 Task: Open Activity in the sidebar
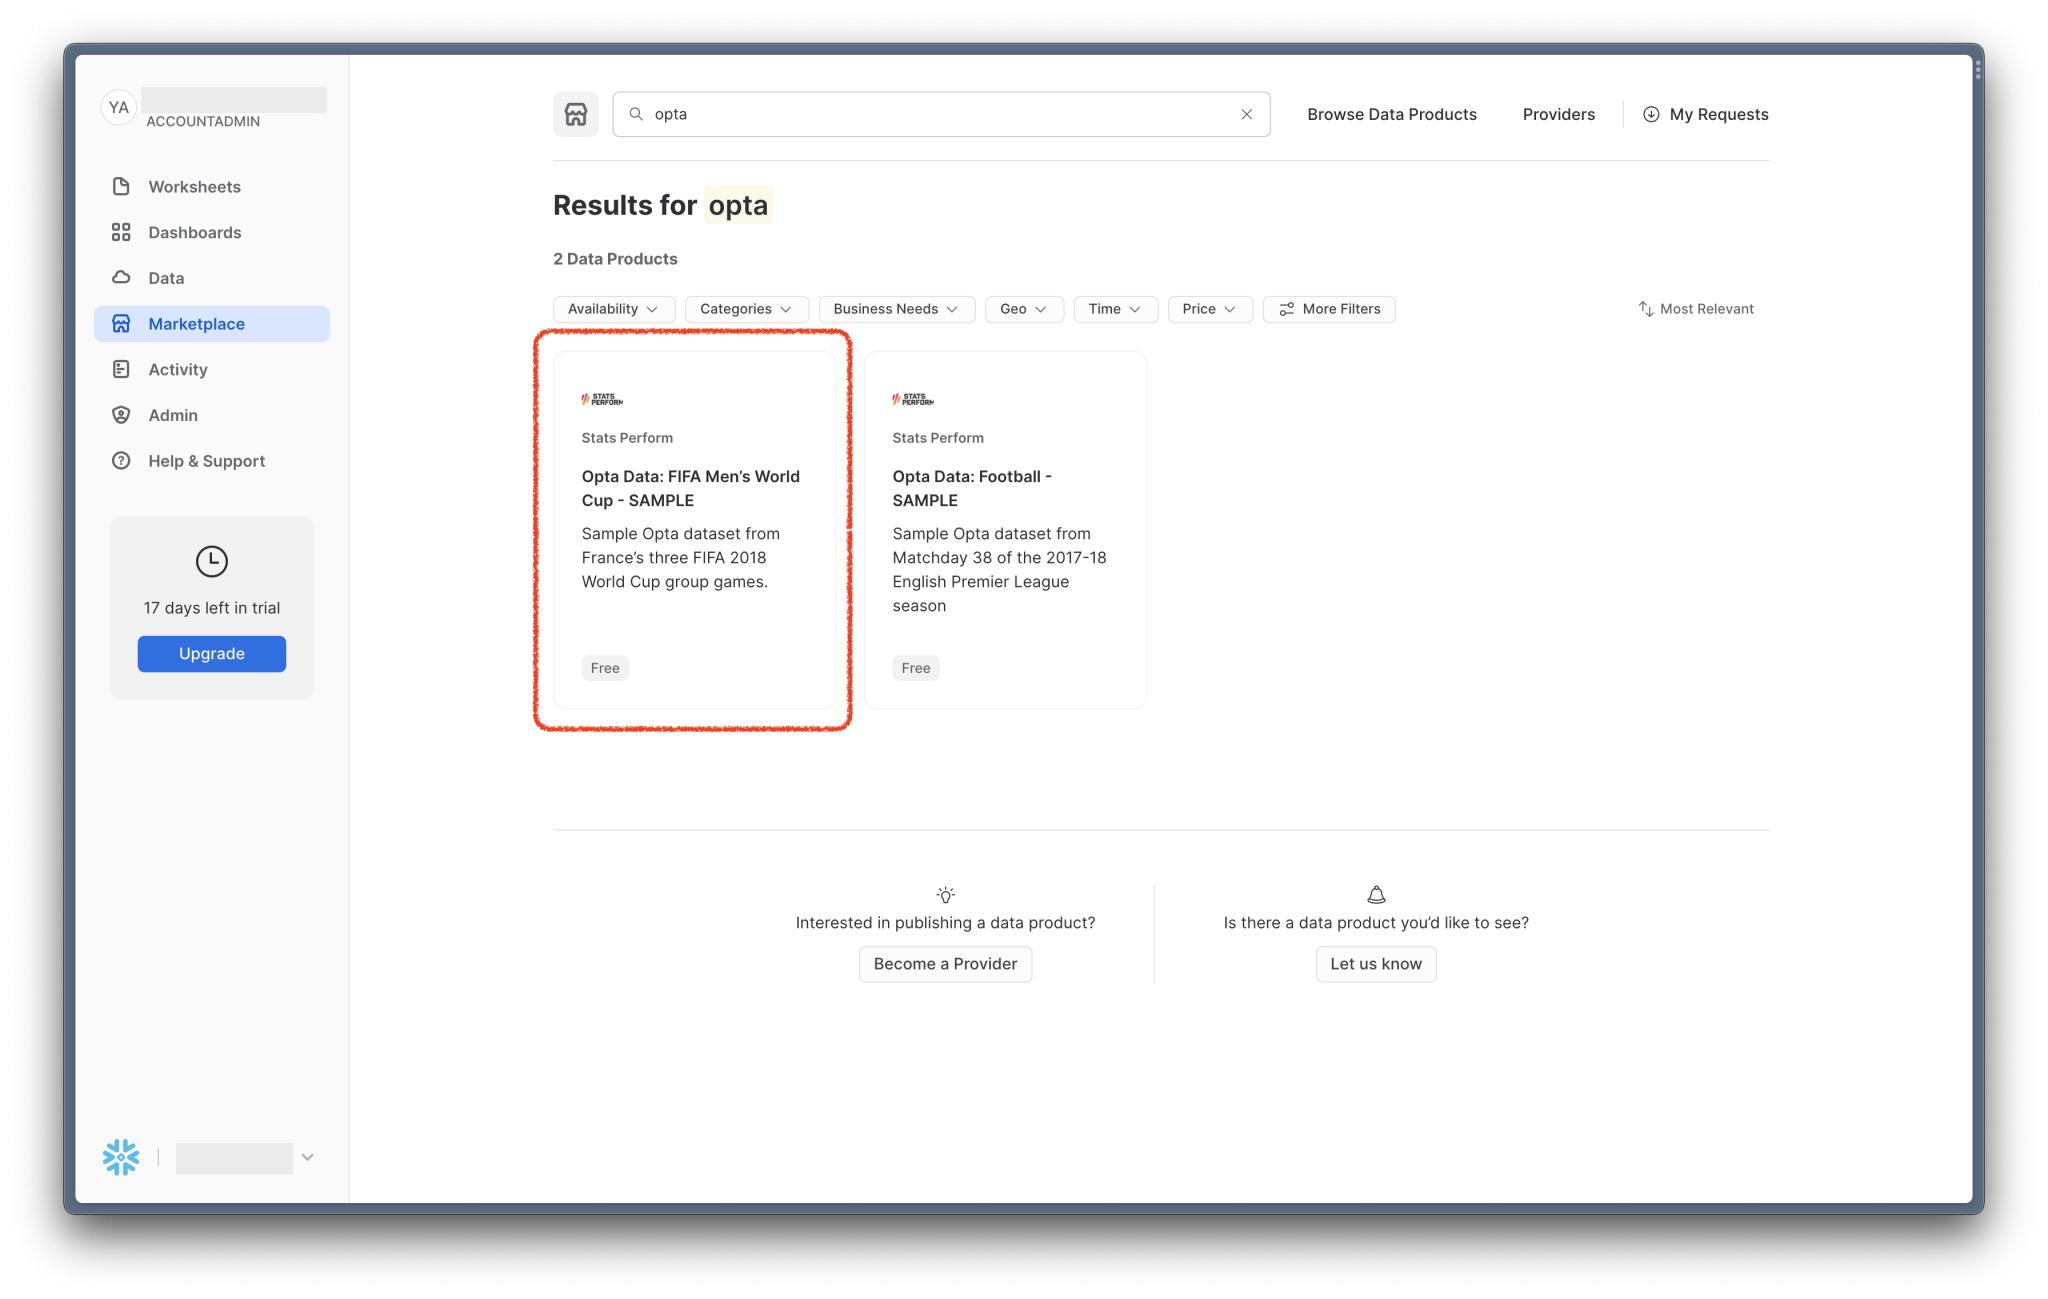(x=178, y=369)
